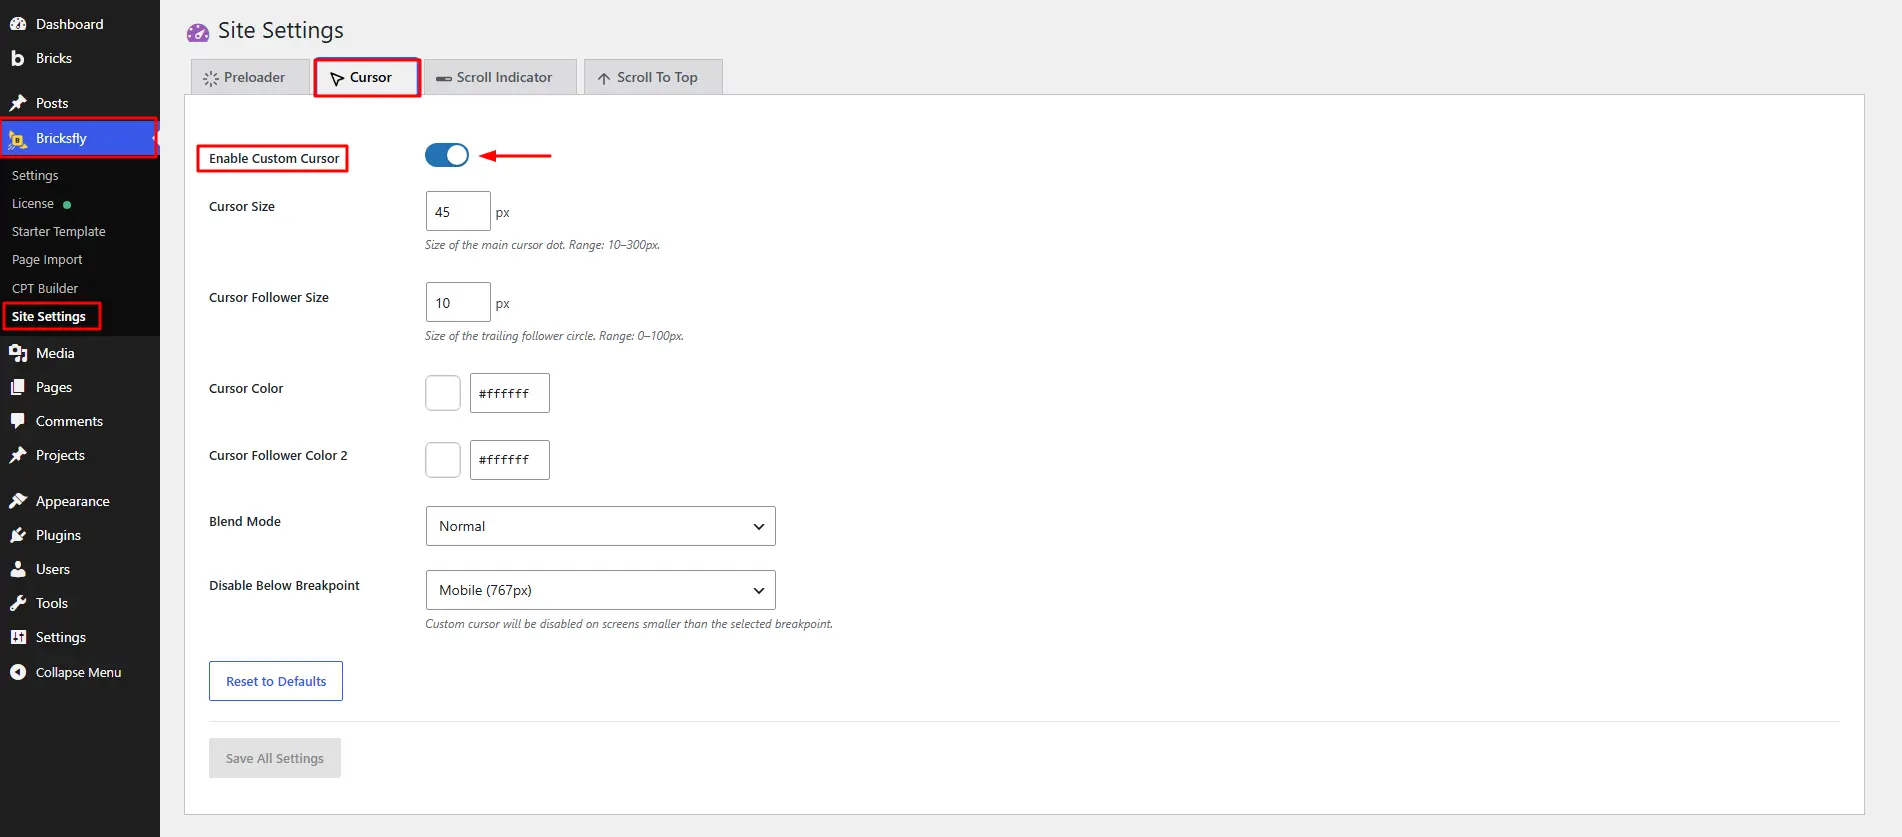Screen dimensions: 1902x837
Task: Click the Comments bubble icon
Action: (x=18, y=421)
